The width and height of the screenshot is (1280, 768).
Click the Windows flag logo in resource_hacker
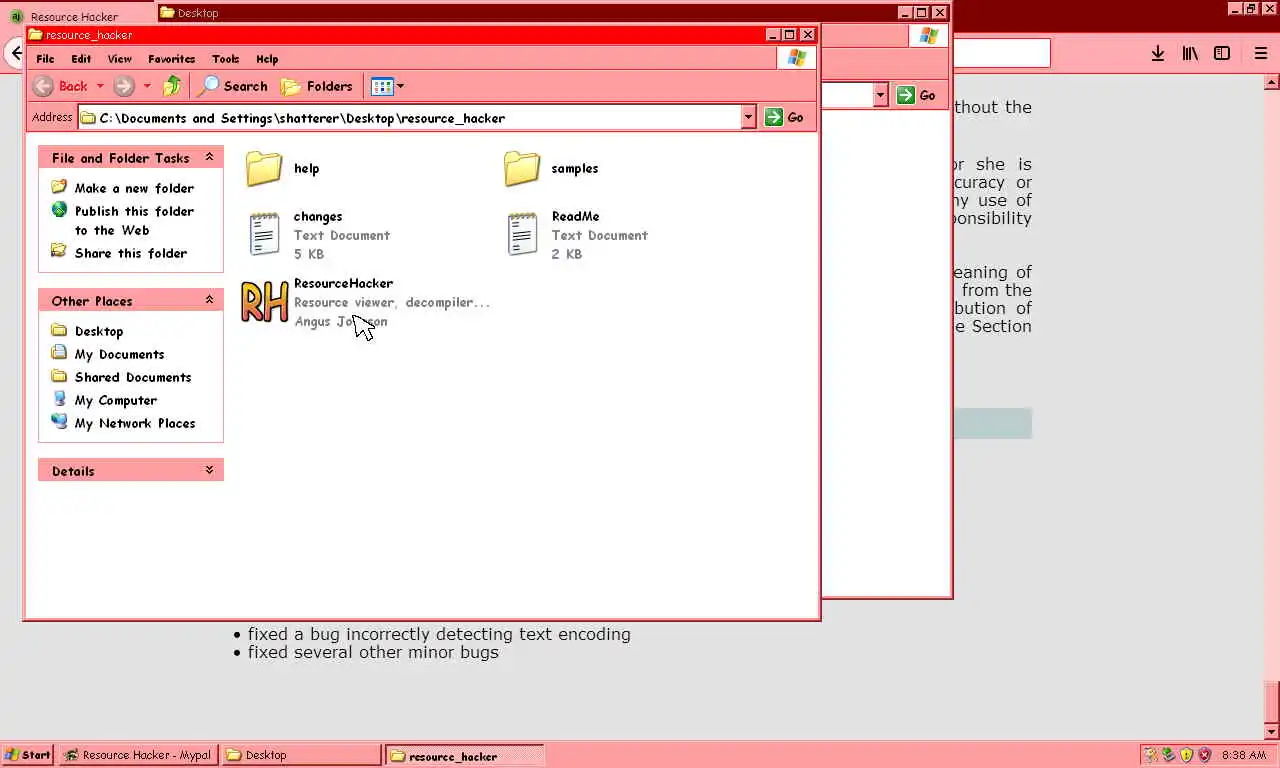(x=797, y=58)
